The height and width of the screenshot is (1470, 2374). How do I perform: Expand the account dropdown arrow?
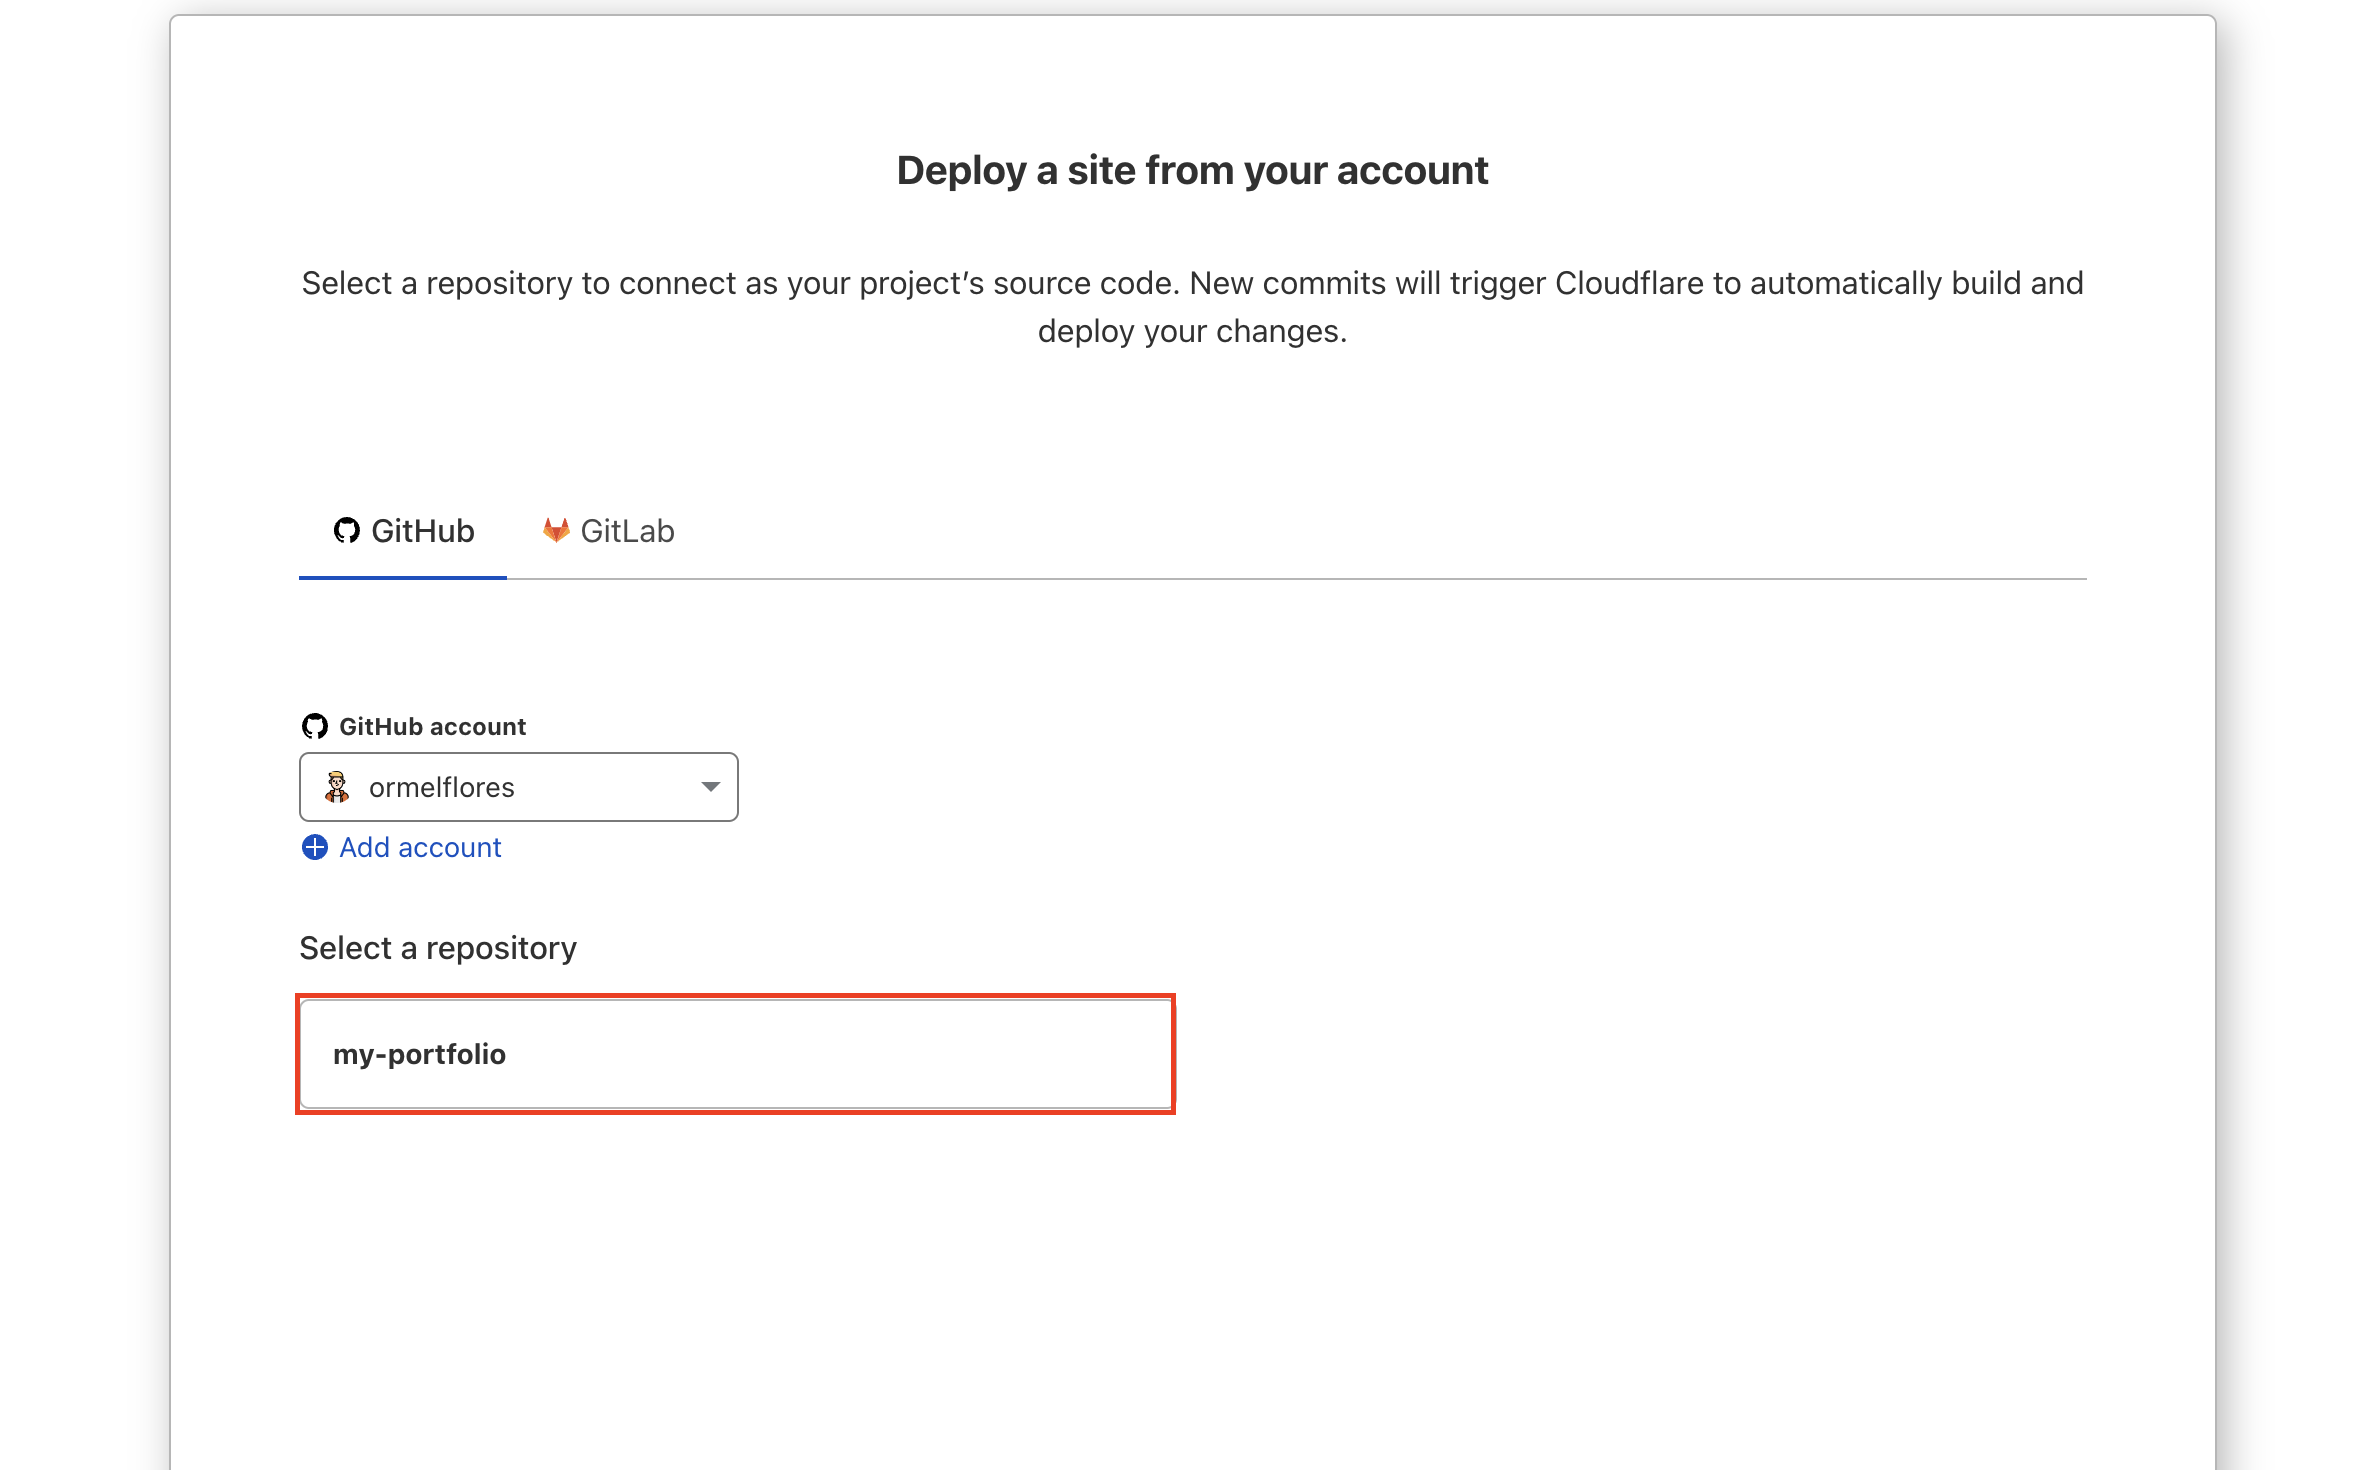pos(710,787)
